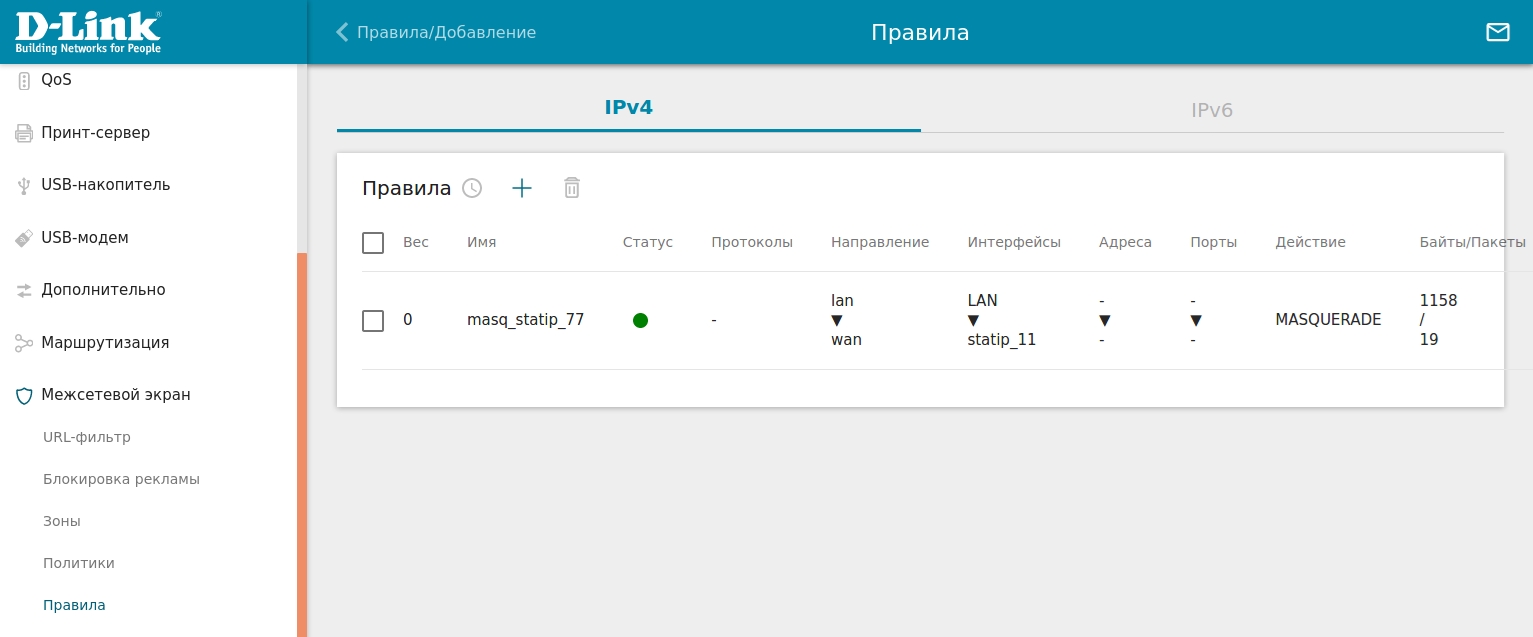Image resolution: width=1533 pixels, height=637 pixels.
Task: Click the Принт-сервер printer icon
Action: pyautogui.click(x=24, y=133)
